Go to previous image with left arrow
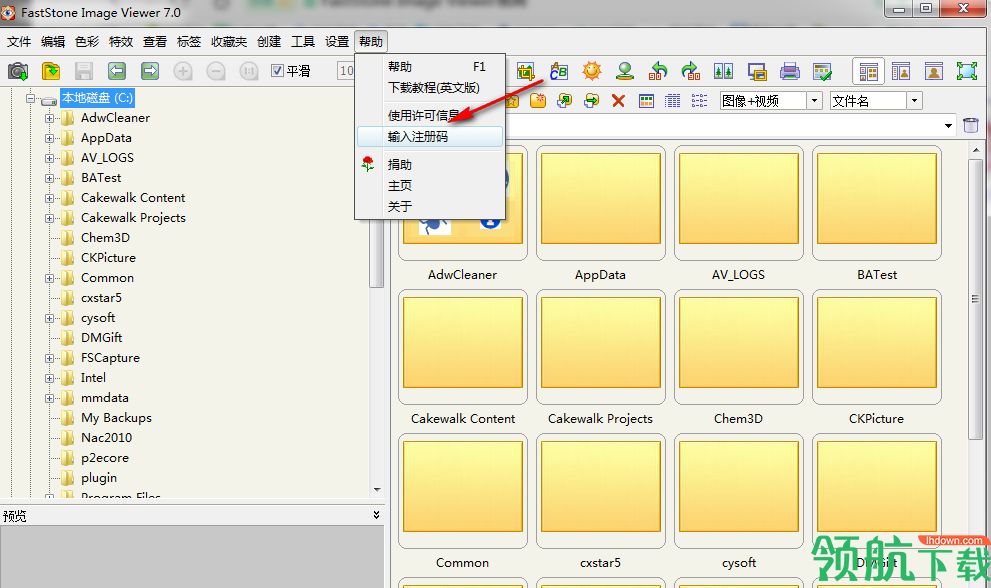The width and height of the screenshot is (991, 588). pos(116,71)
